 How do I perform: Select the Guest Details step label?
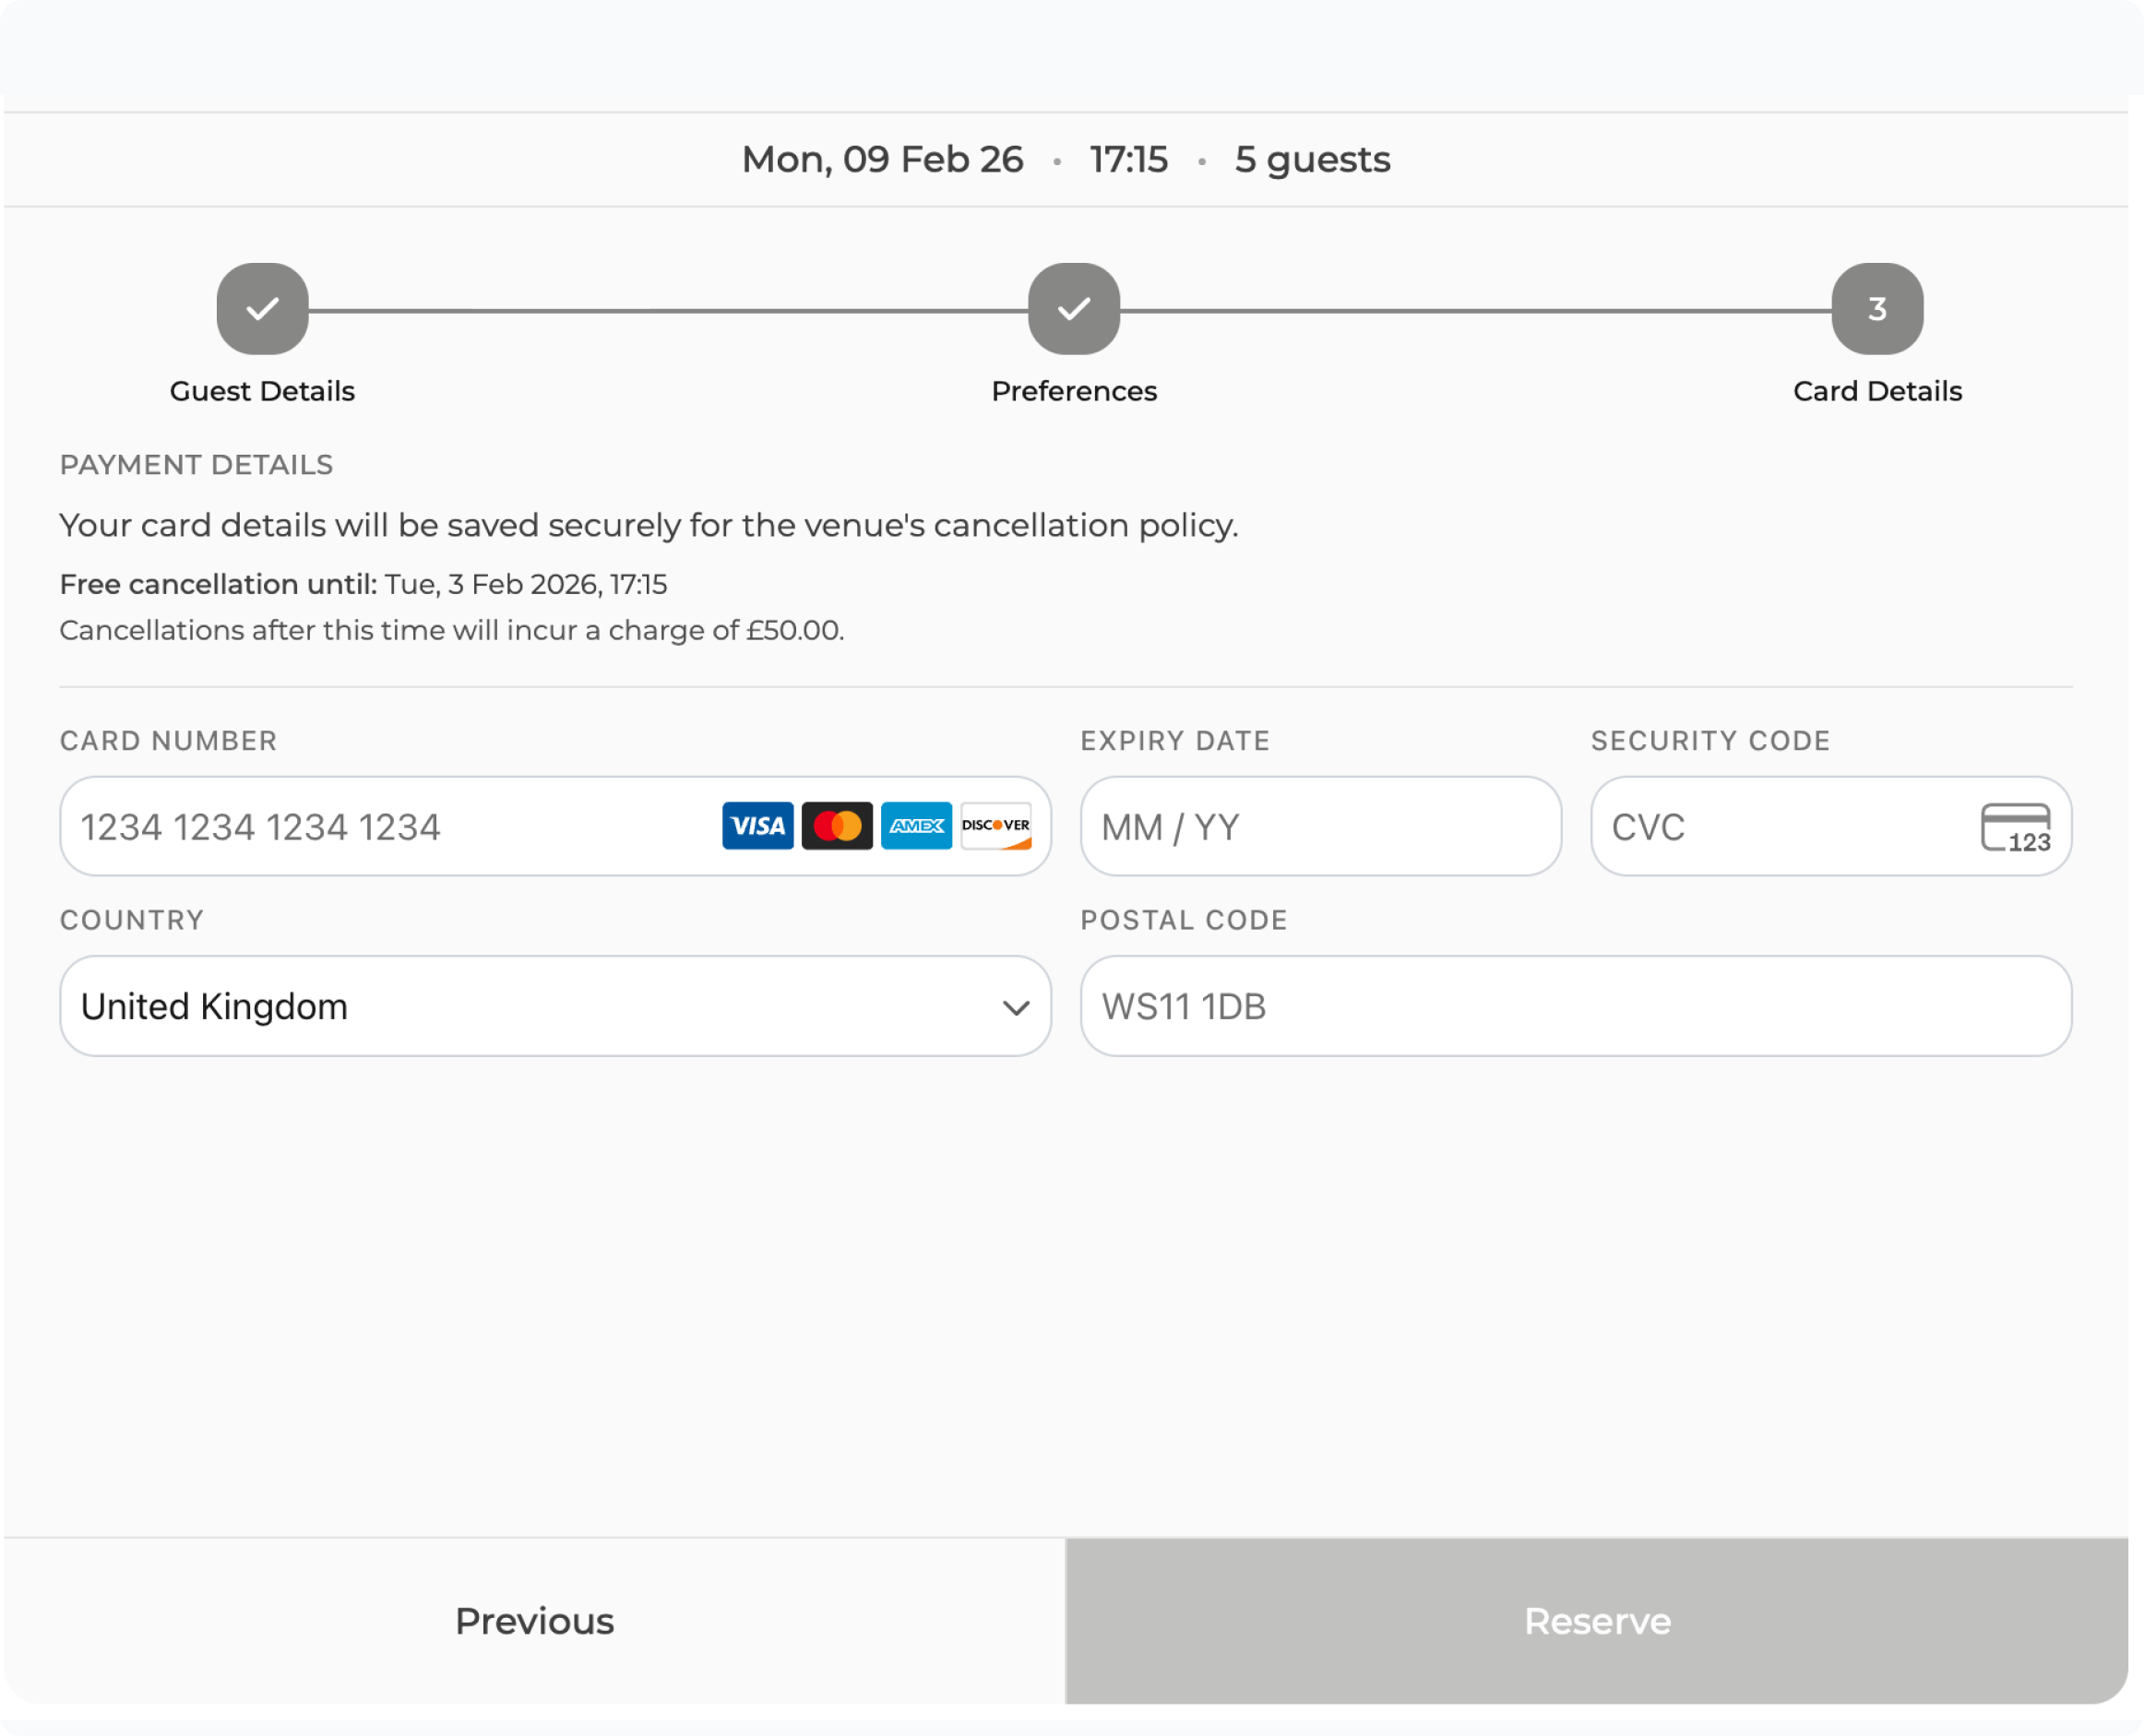pos(262,391)
